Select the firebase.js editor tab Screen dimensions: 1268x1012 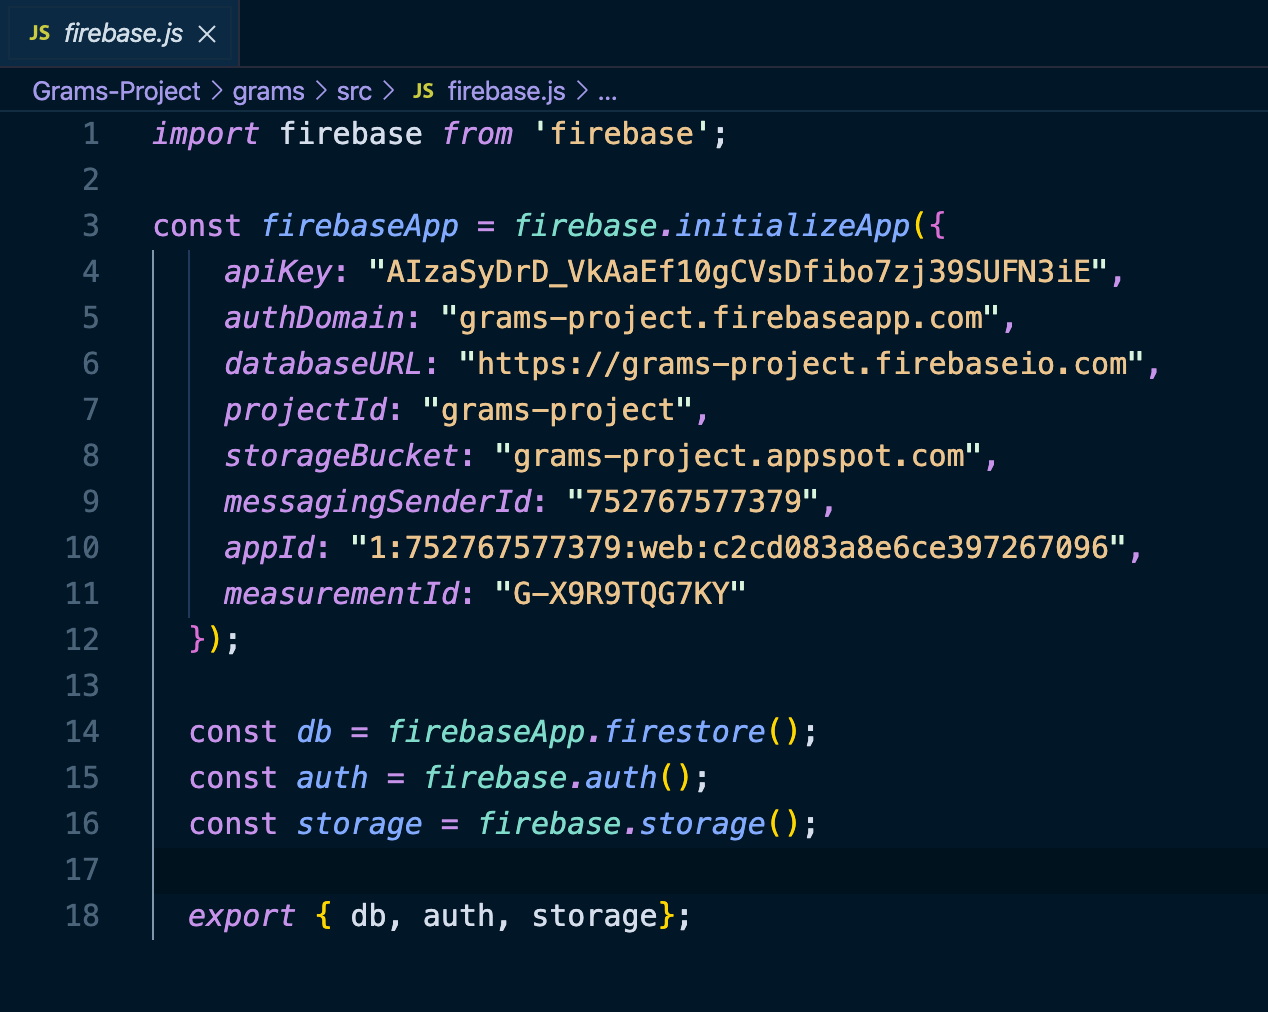pos(121,34)
